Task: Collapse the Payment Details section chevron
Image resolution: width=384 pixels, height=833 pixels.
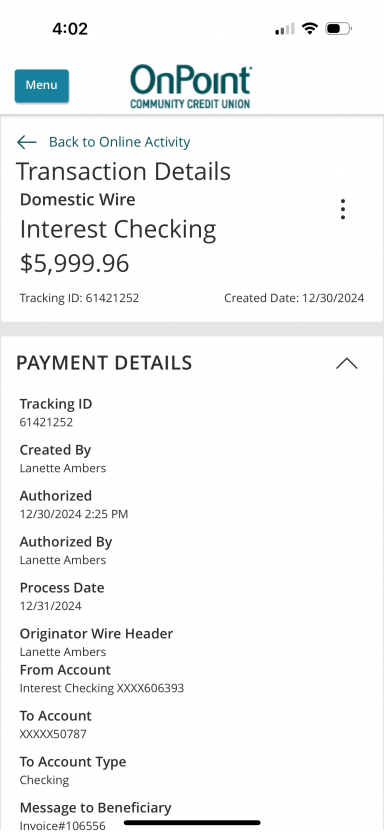Action: (x=347, y=363)
